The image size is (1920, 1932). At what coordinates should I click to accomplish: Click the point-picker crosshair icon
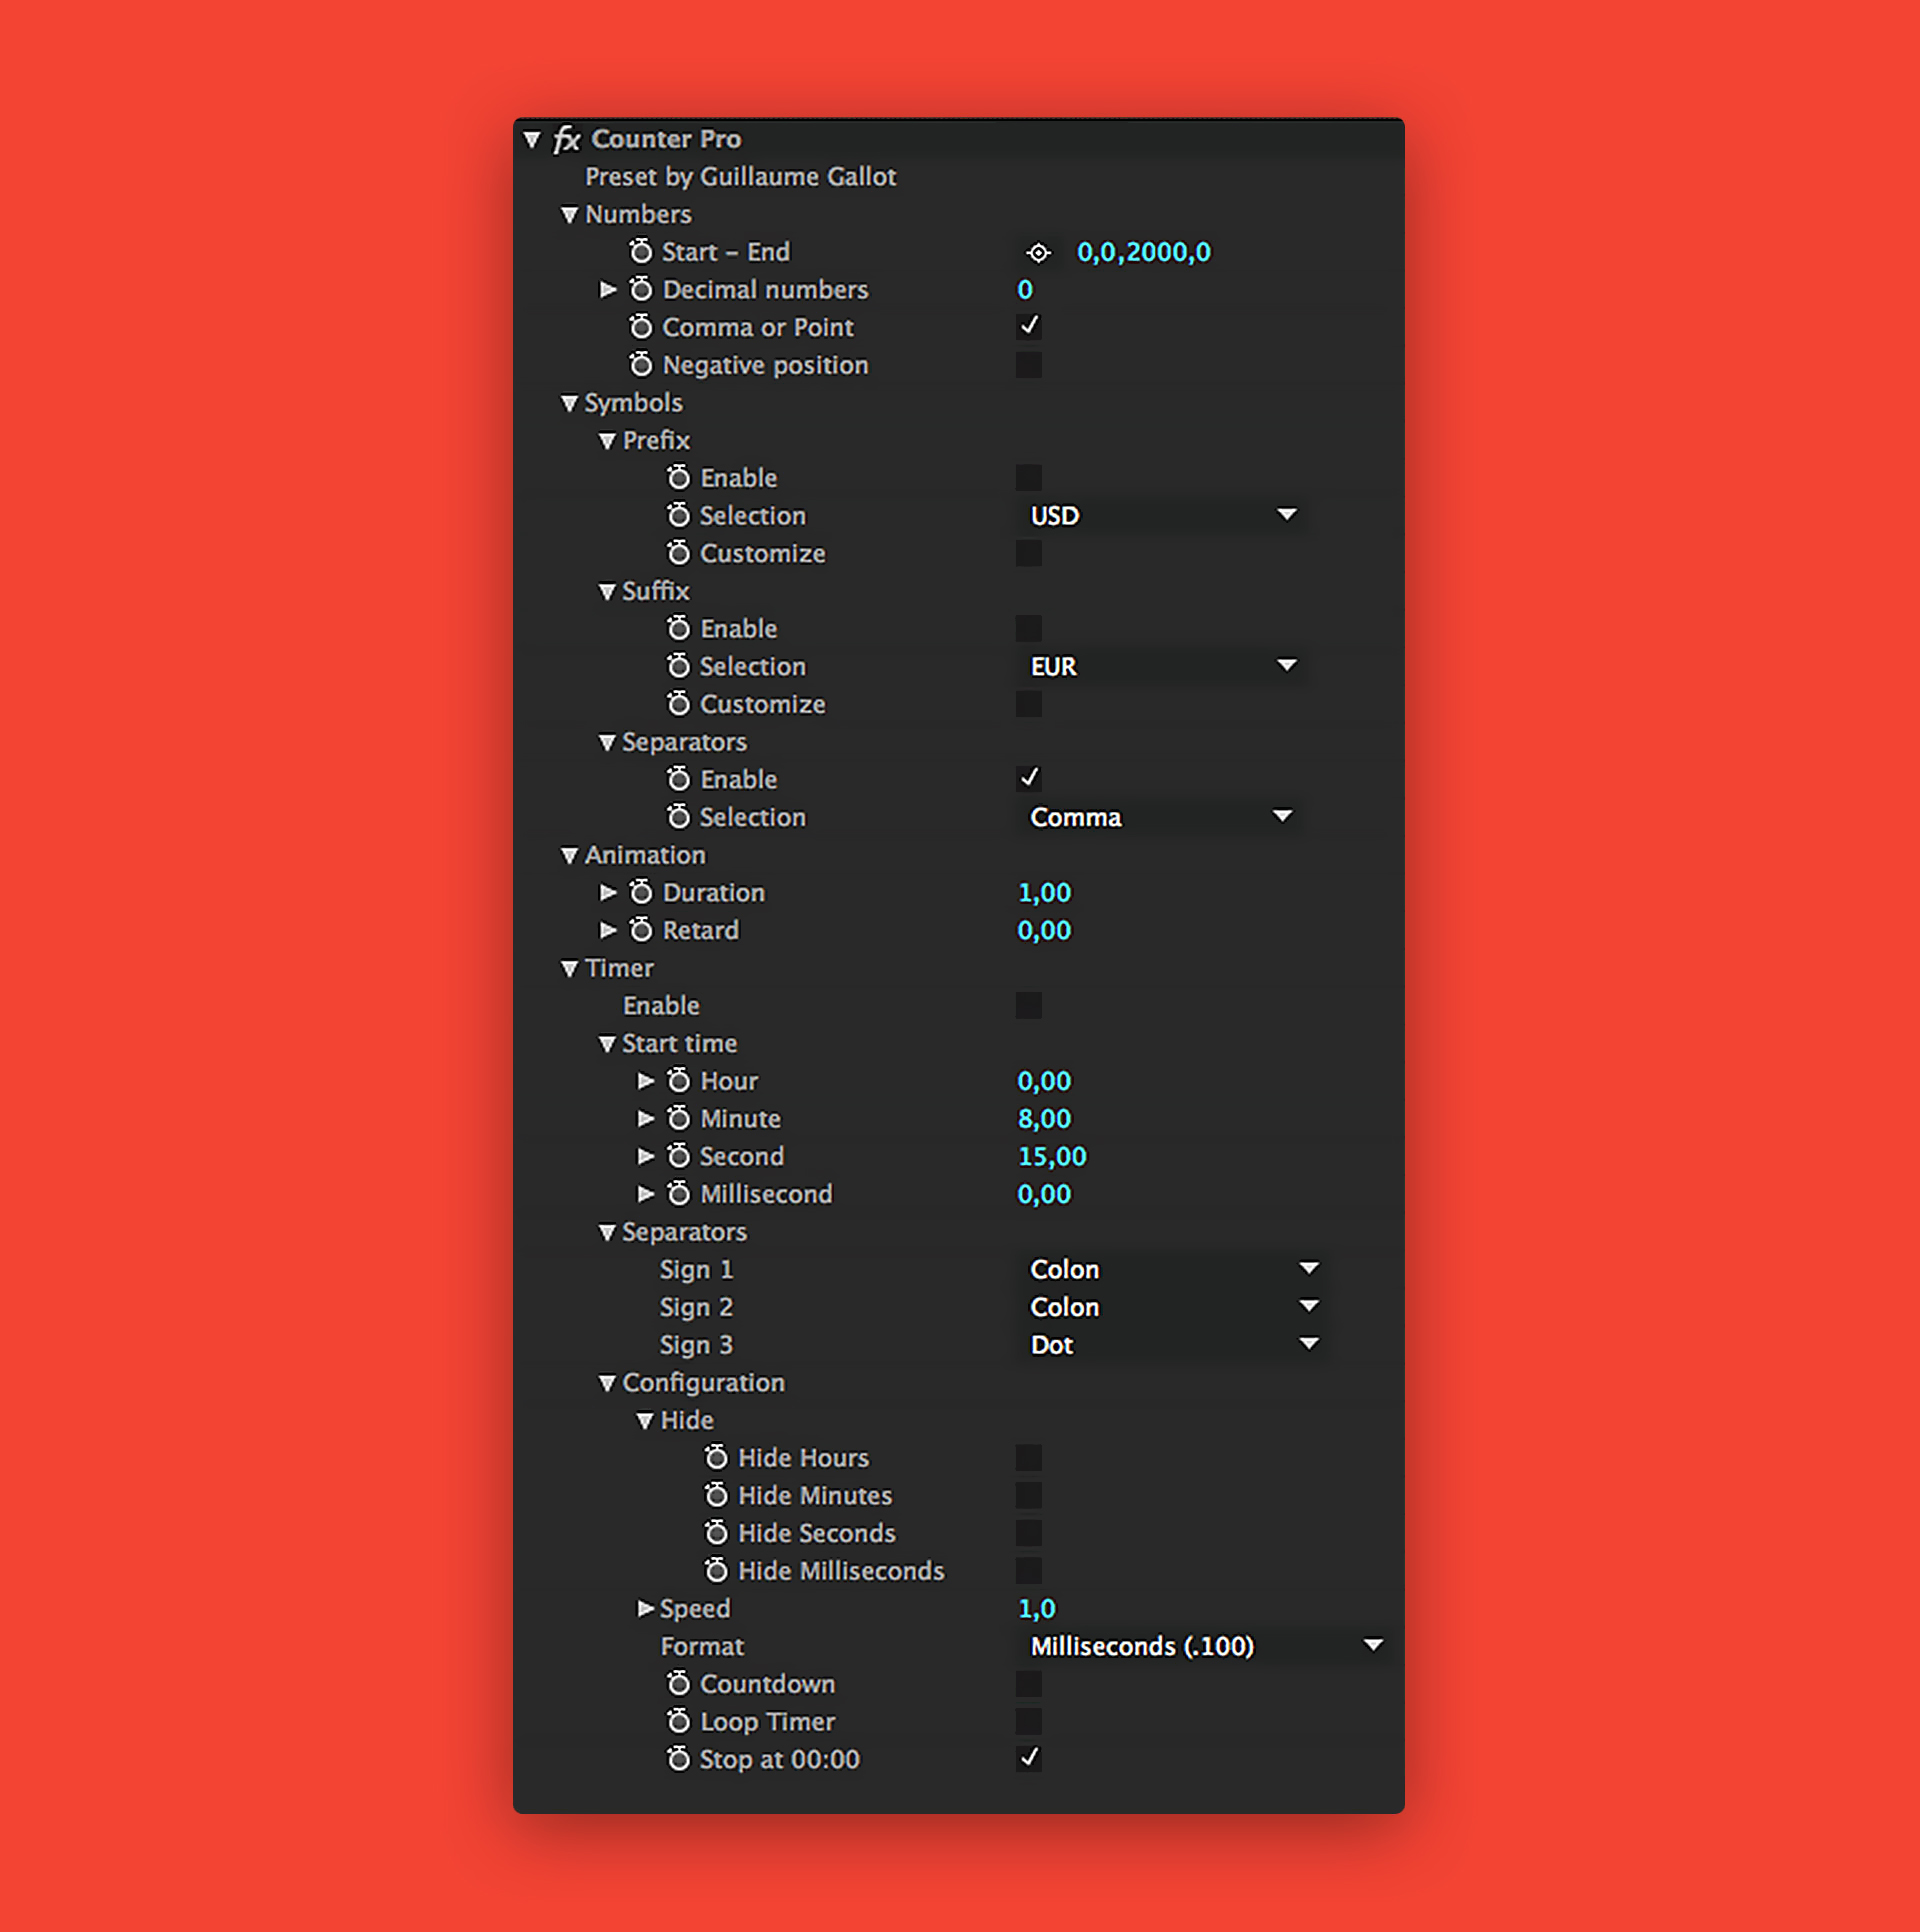tap(1039, 253)
